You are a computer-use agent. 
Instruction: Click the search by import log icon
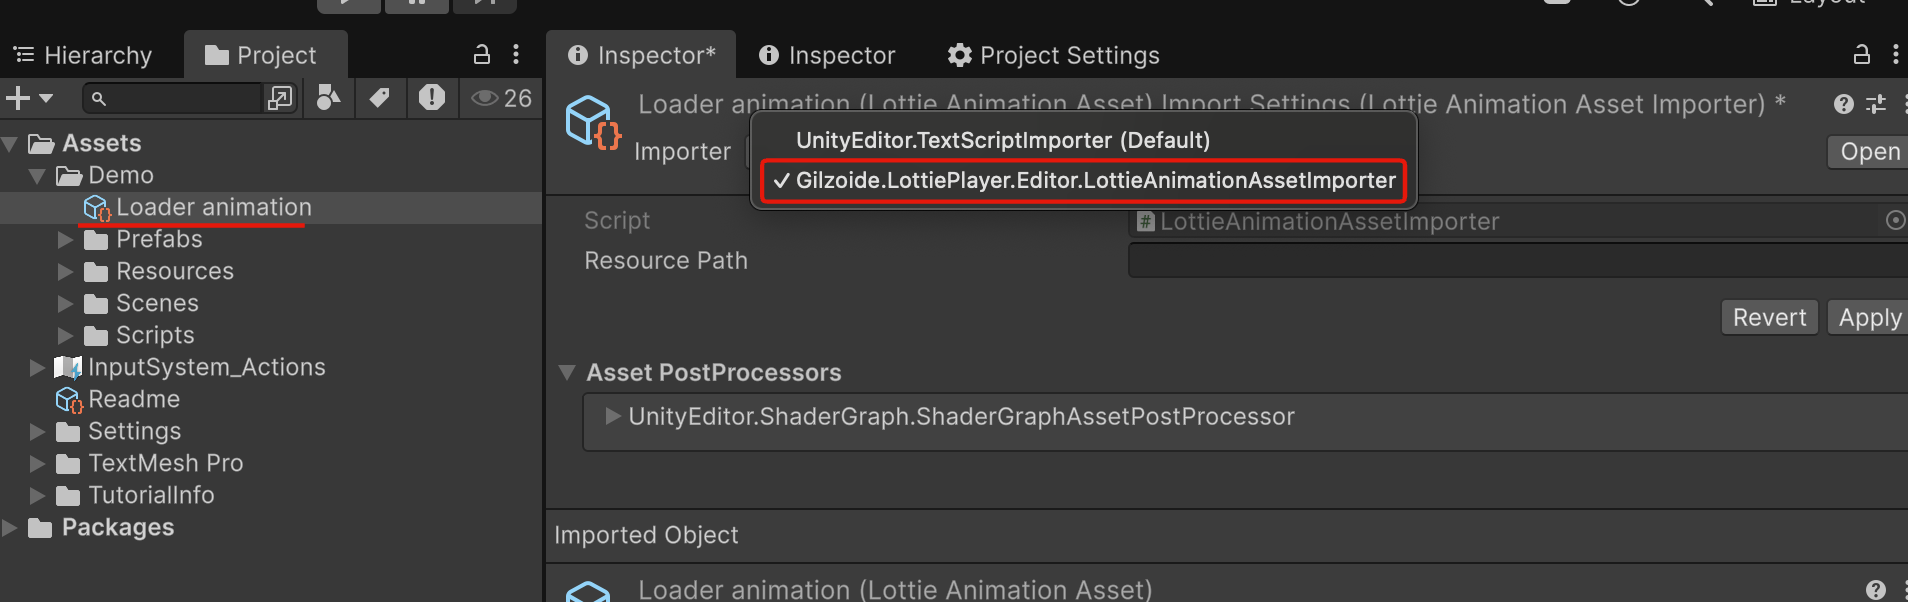tap(432, 98)
